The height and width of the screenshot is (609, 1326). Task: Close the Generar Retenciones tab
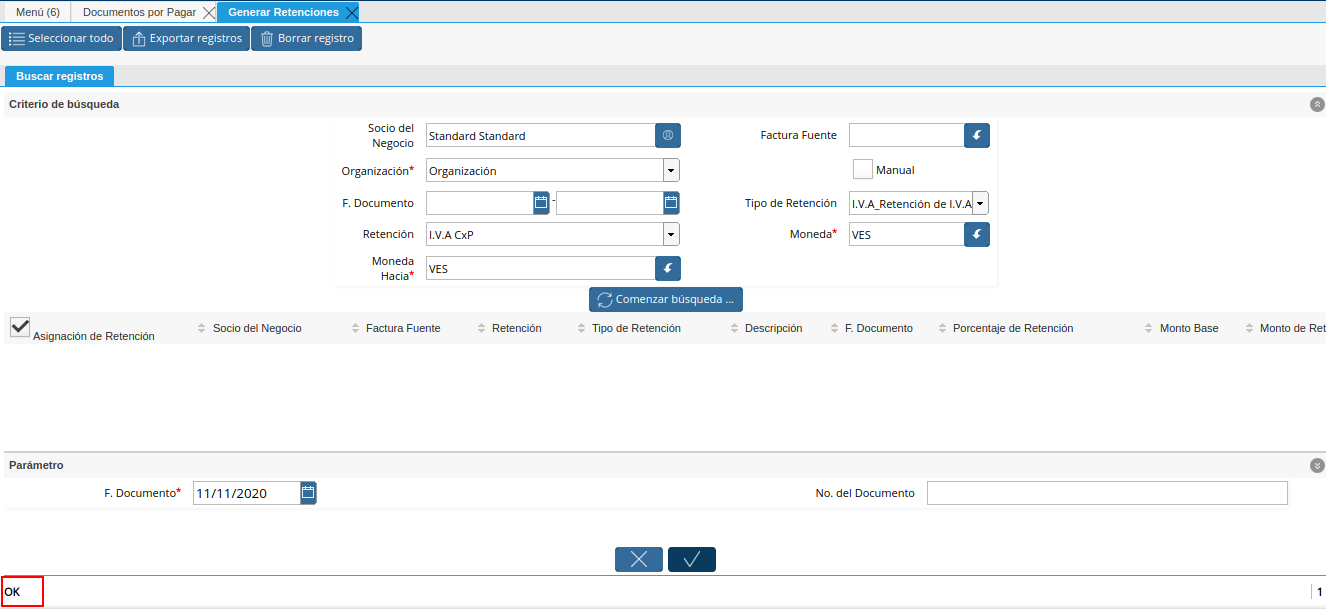(x=351, y=12)
